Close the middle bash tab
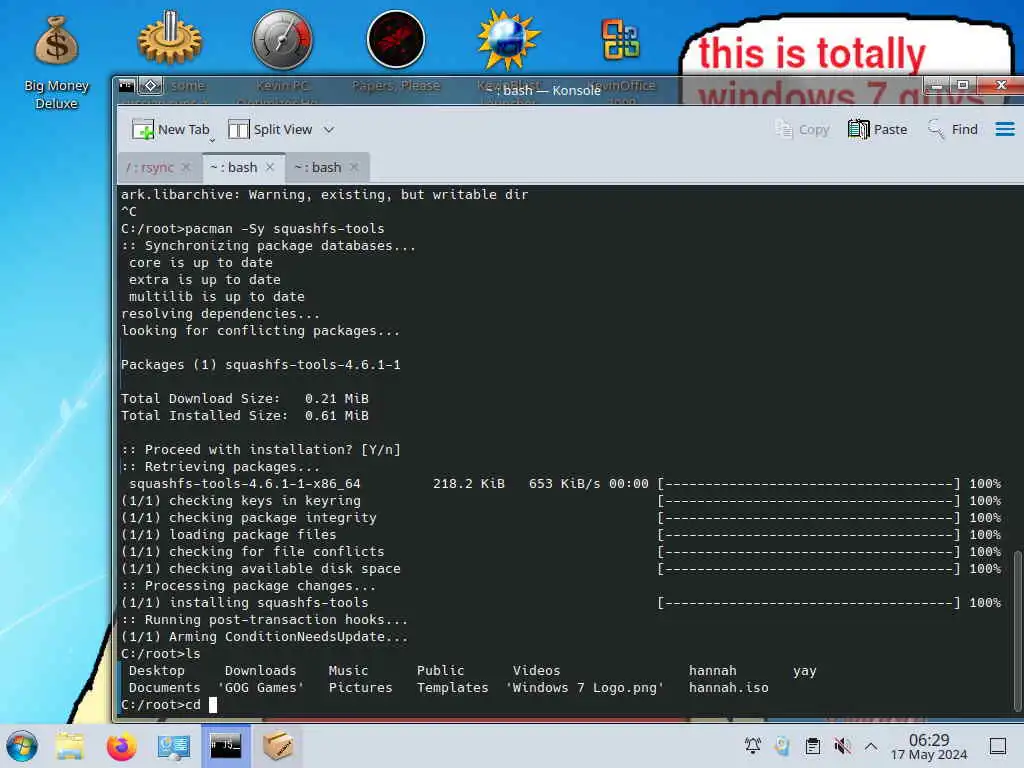 [270, 167]
